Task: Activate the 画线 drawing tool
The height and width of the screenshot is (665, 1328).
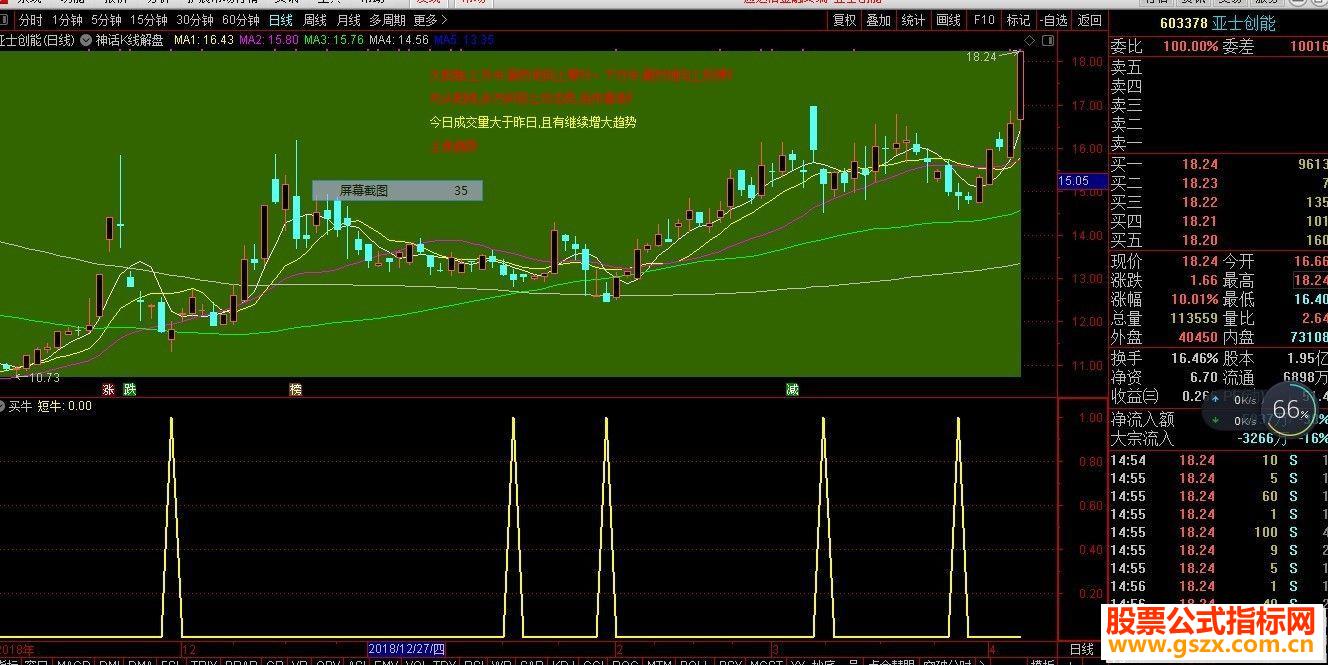Action: coord(949,20)
